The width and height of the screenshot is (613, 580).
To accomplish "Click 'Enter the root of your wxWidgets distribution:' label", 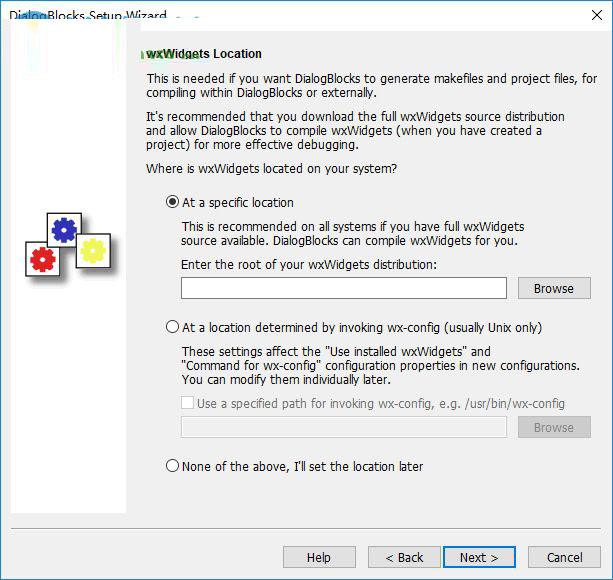I will point(309,265).
